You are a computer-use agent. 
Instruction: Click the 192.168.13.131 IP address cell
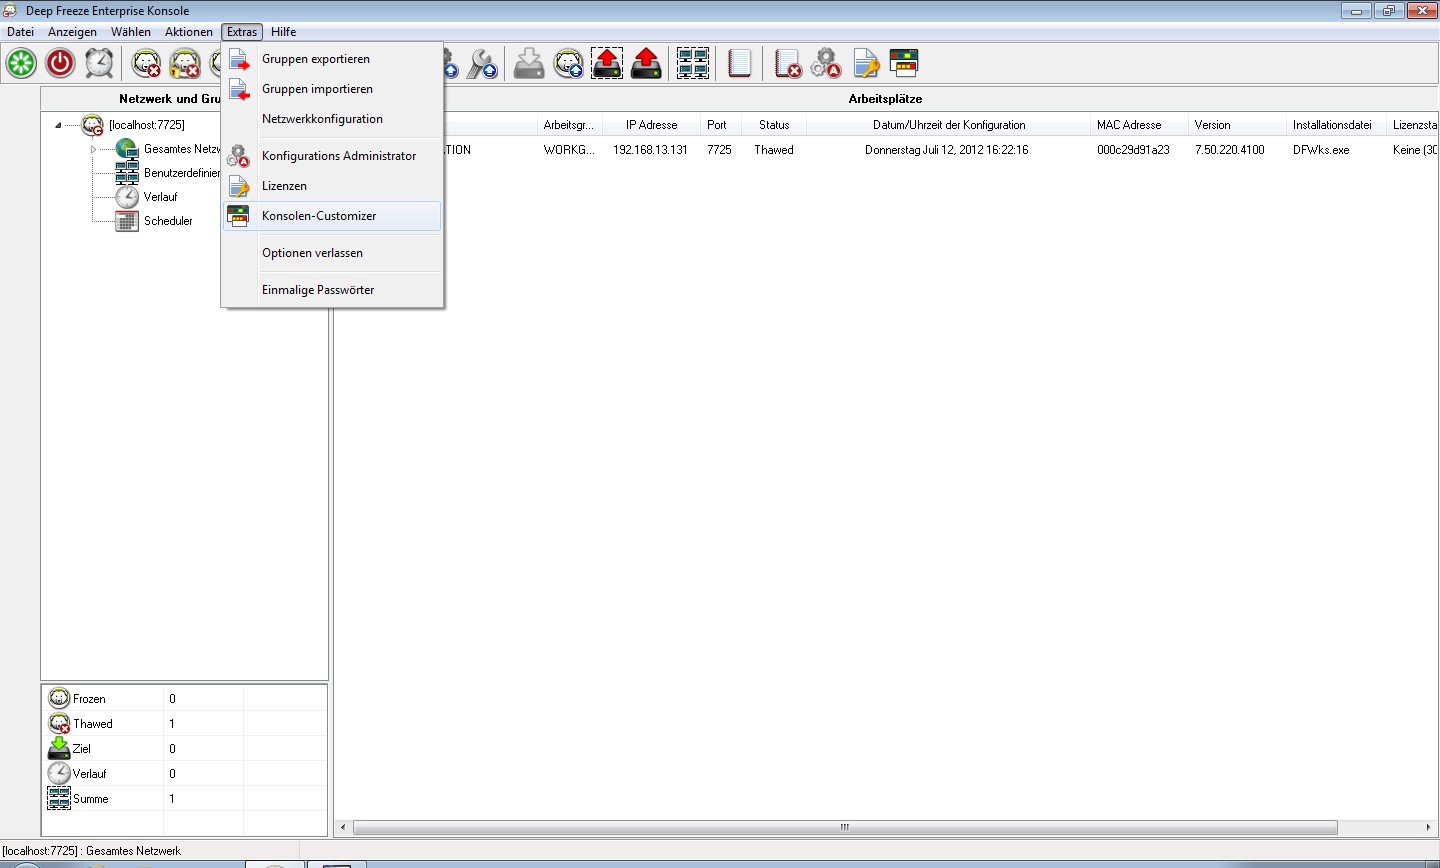650,150
